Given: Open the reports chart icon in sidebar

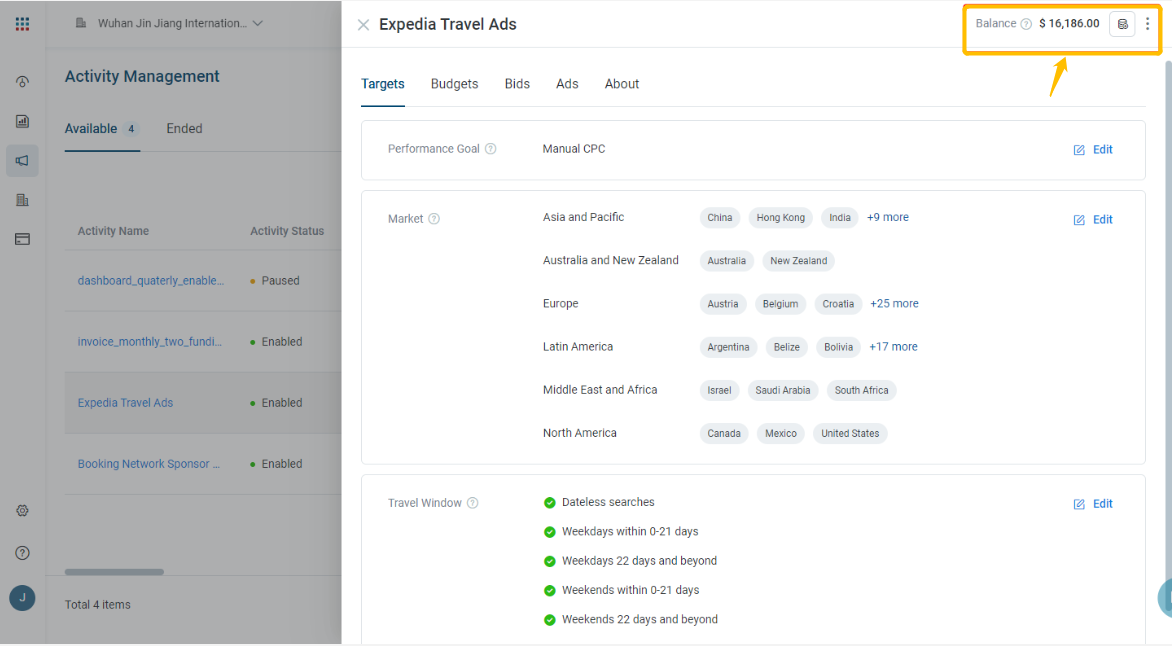Looking at the screenshot, I should click(x=22, y=121).
